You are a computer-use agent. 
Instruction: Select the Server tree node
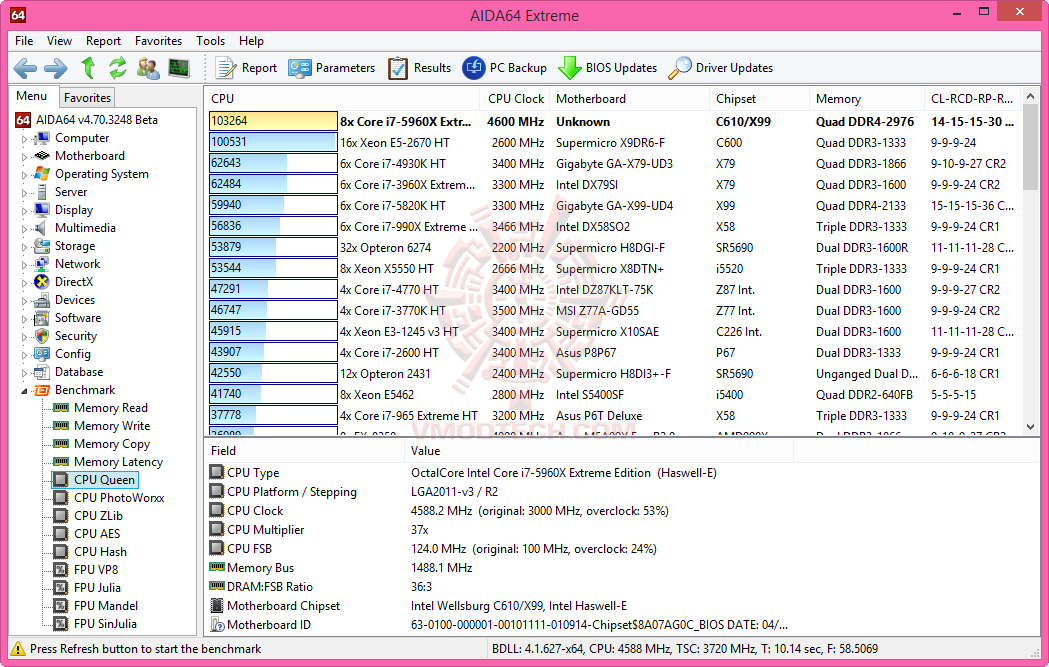[x=71, y=192]
